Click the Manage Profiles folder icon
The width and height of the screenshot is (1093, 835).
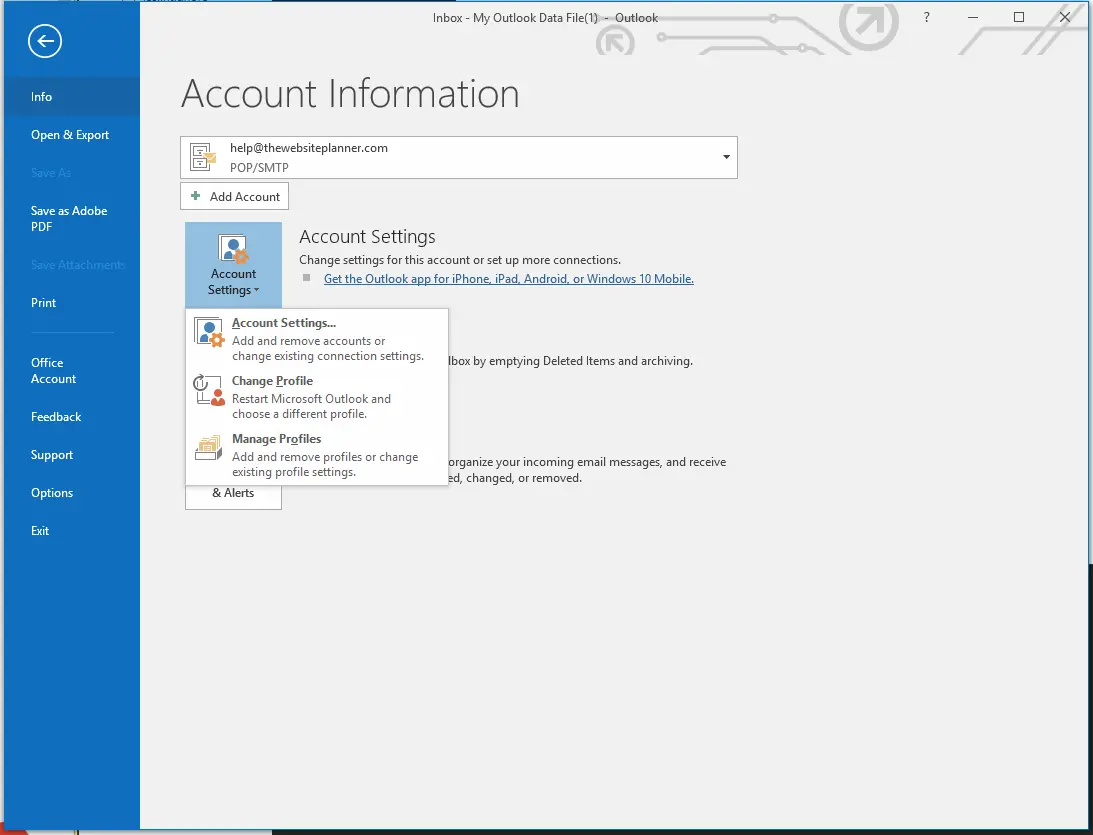point(208,448)
